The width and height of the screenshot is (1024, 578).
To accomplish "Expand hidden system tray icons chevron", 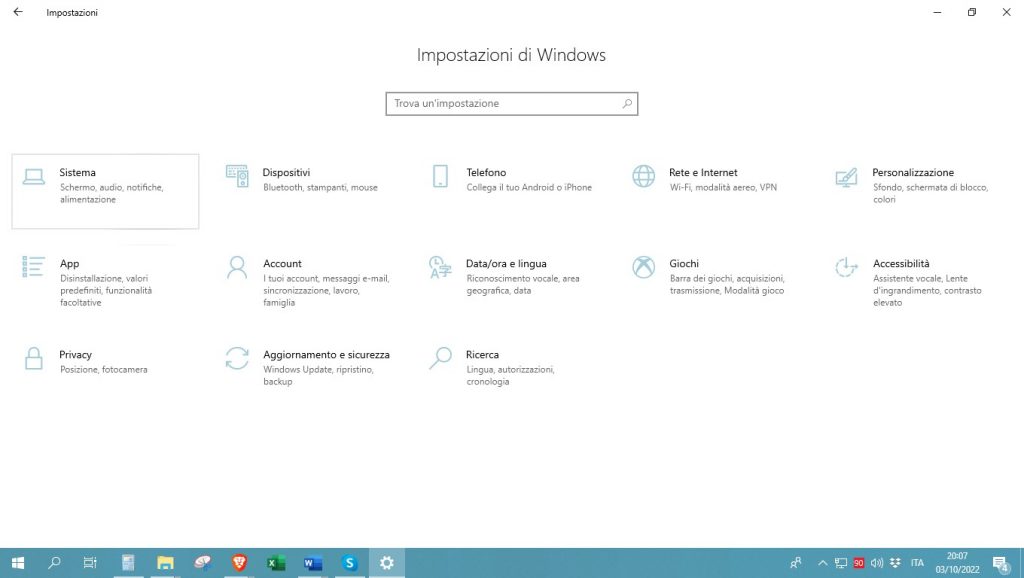I will pos(822,563).
